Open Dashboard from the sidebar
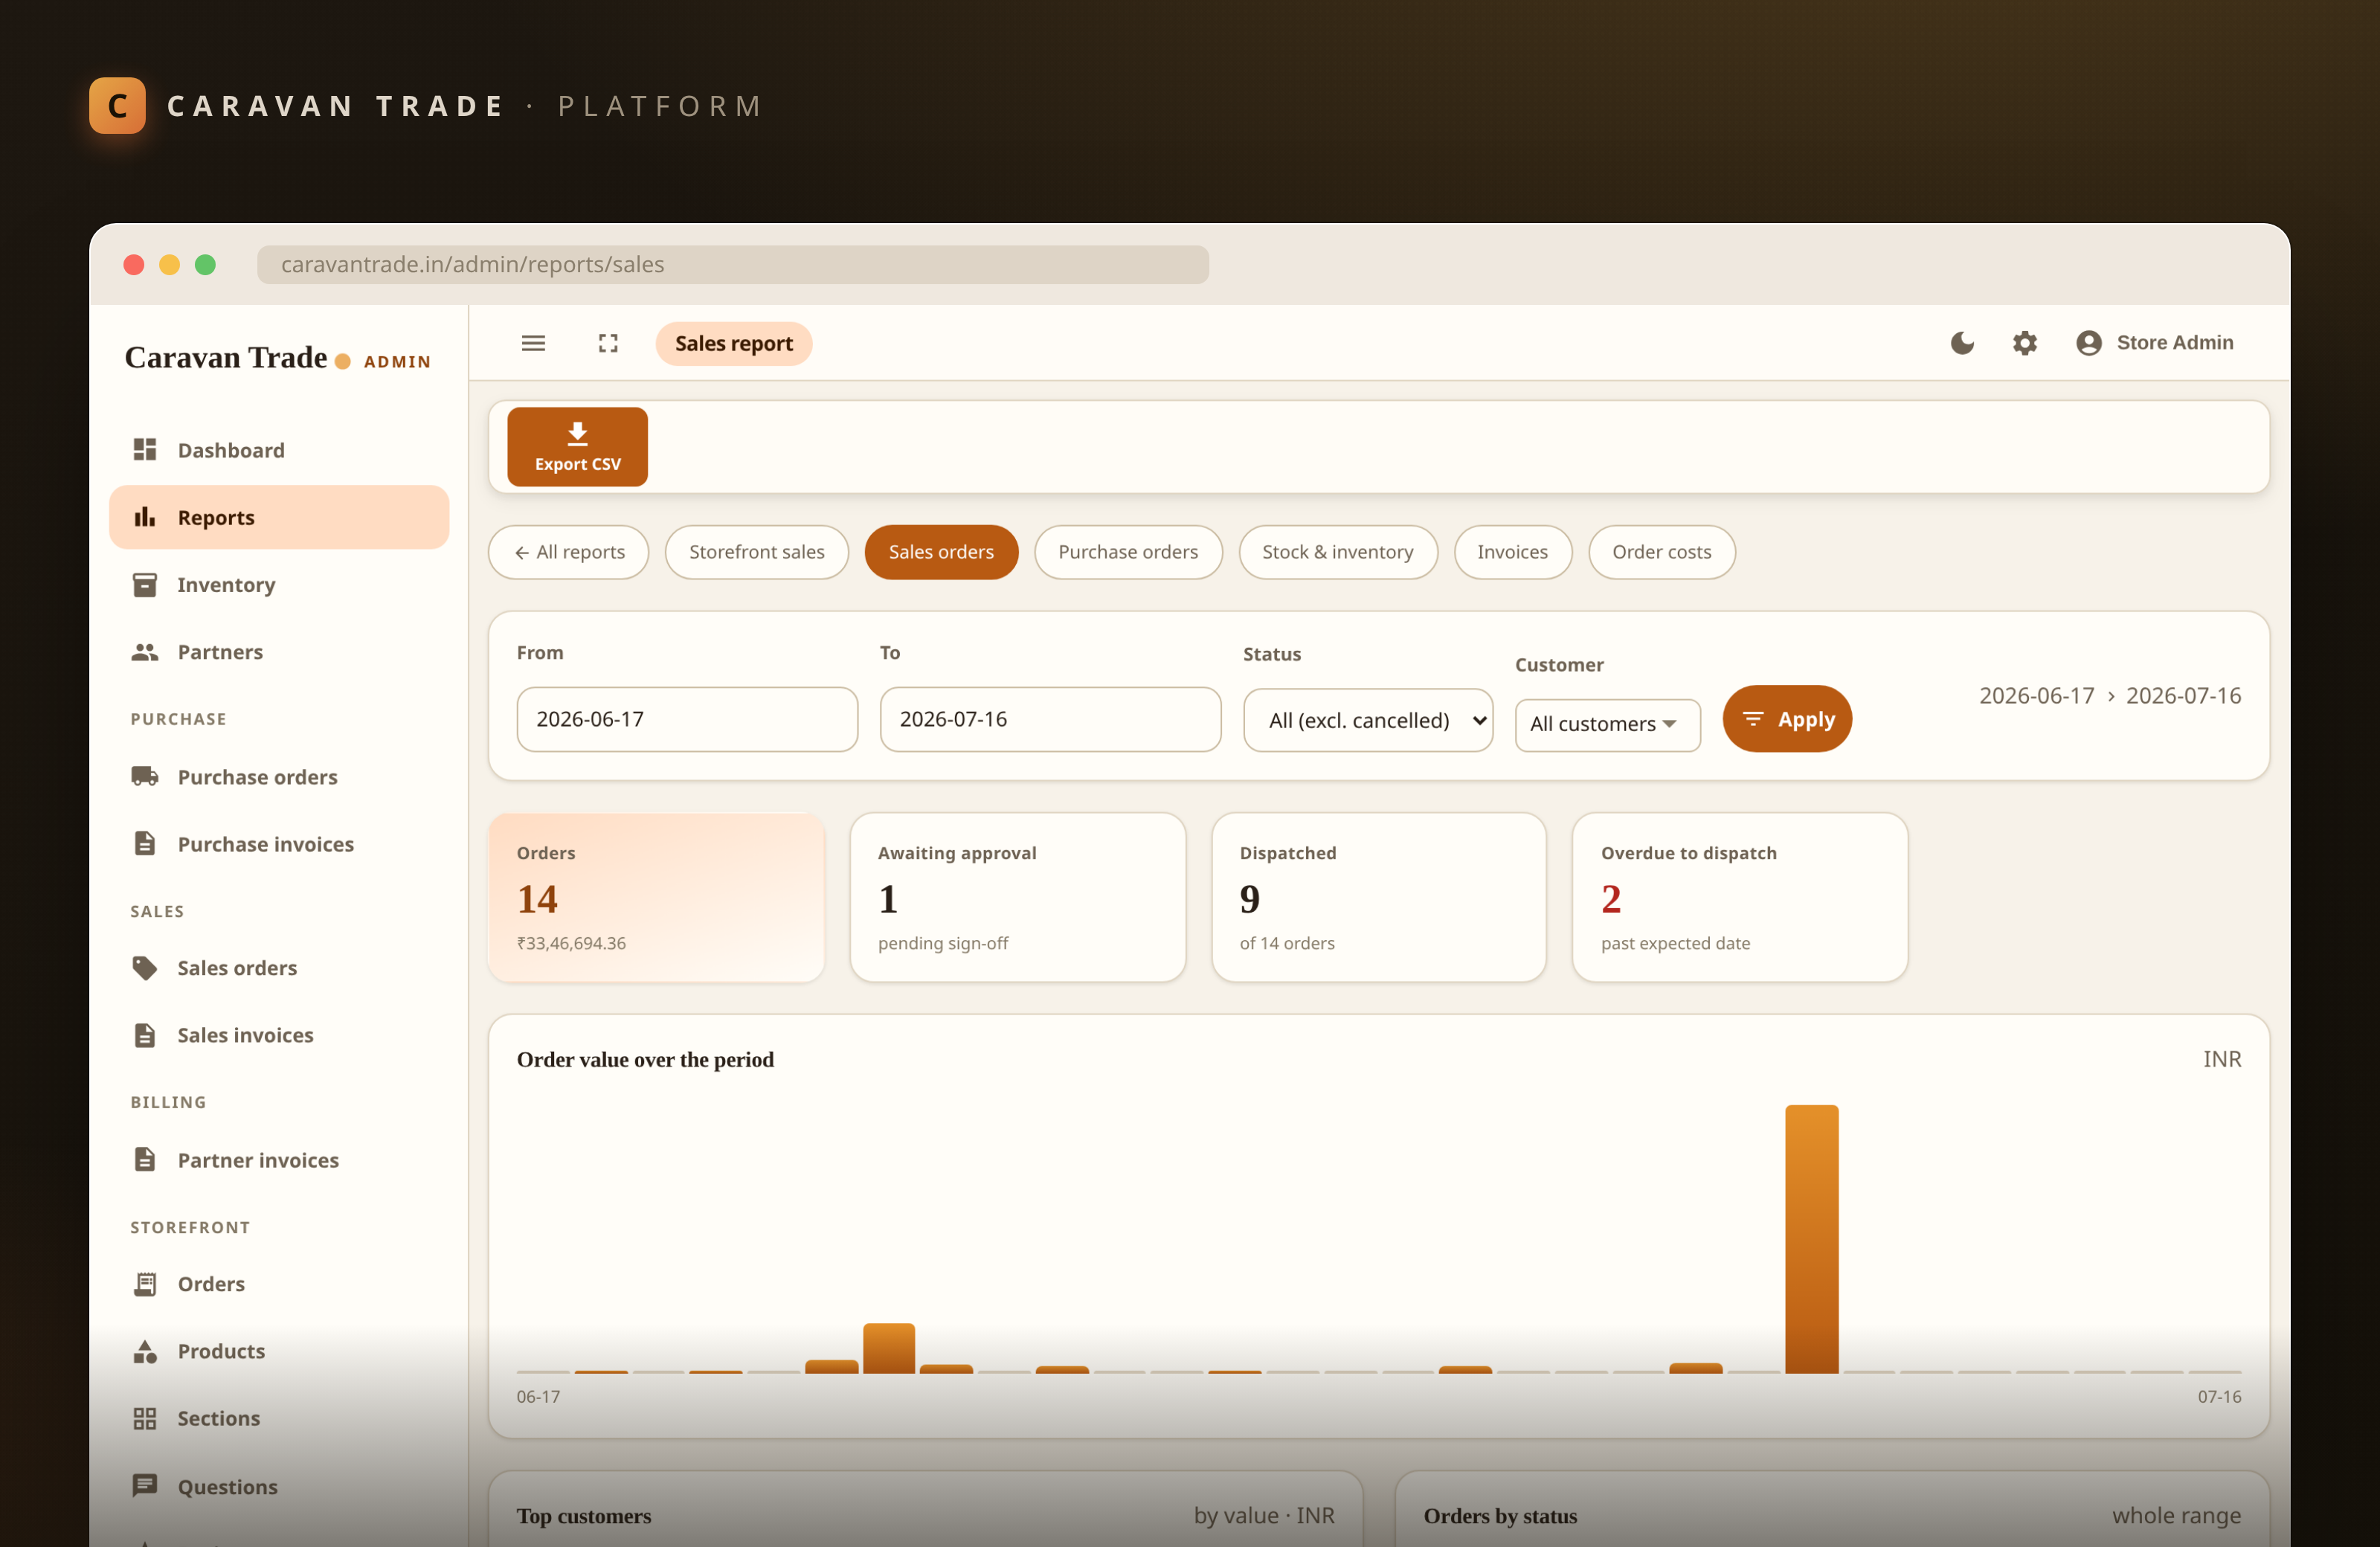The image size is (2380, 1547). [278, 450]
